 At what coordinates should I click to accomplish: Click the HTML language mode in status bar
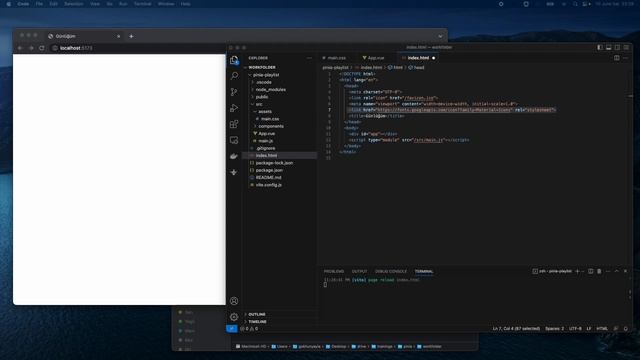click(x=602, y=329)
